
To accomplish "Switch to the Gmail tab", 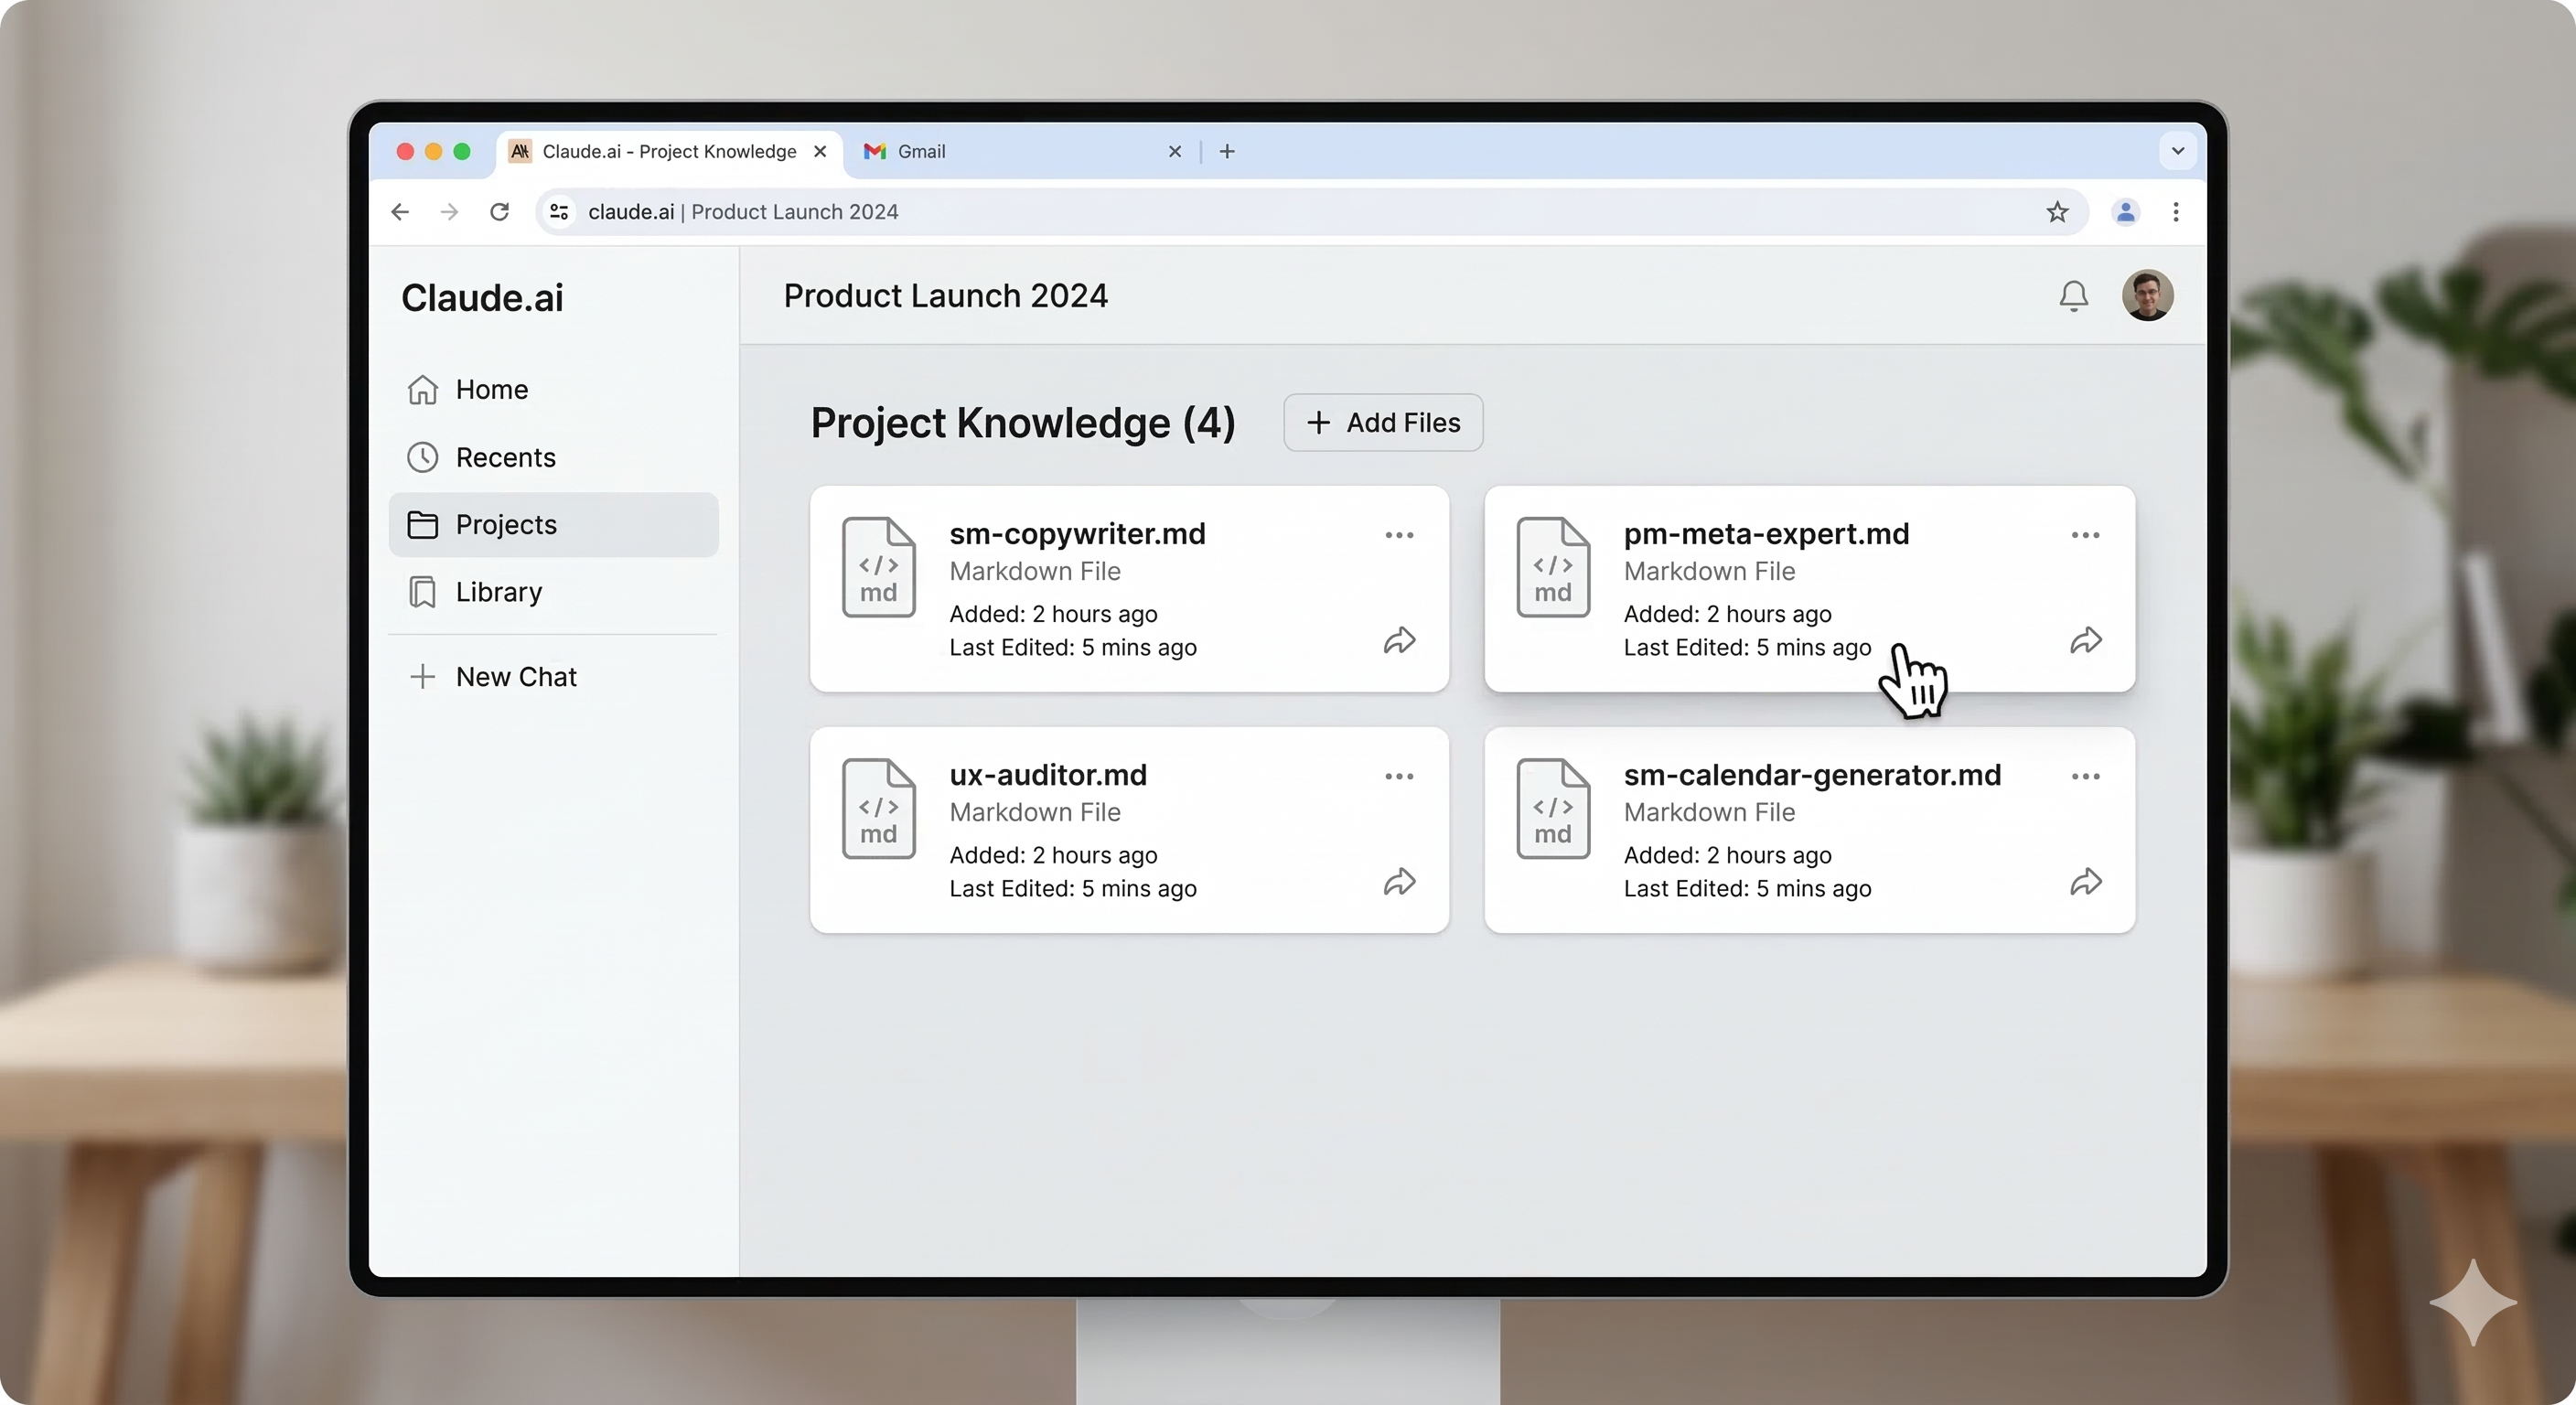I will point(1020,151).
